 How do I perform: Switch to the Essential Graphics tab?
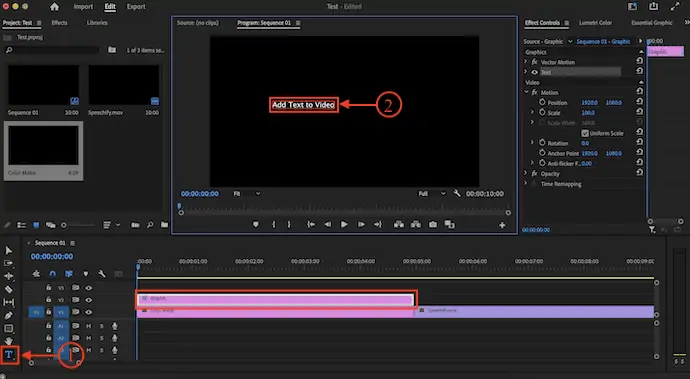652,23
